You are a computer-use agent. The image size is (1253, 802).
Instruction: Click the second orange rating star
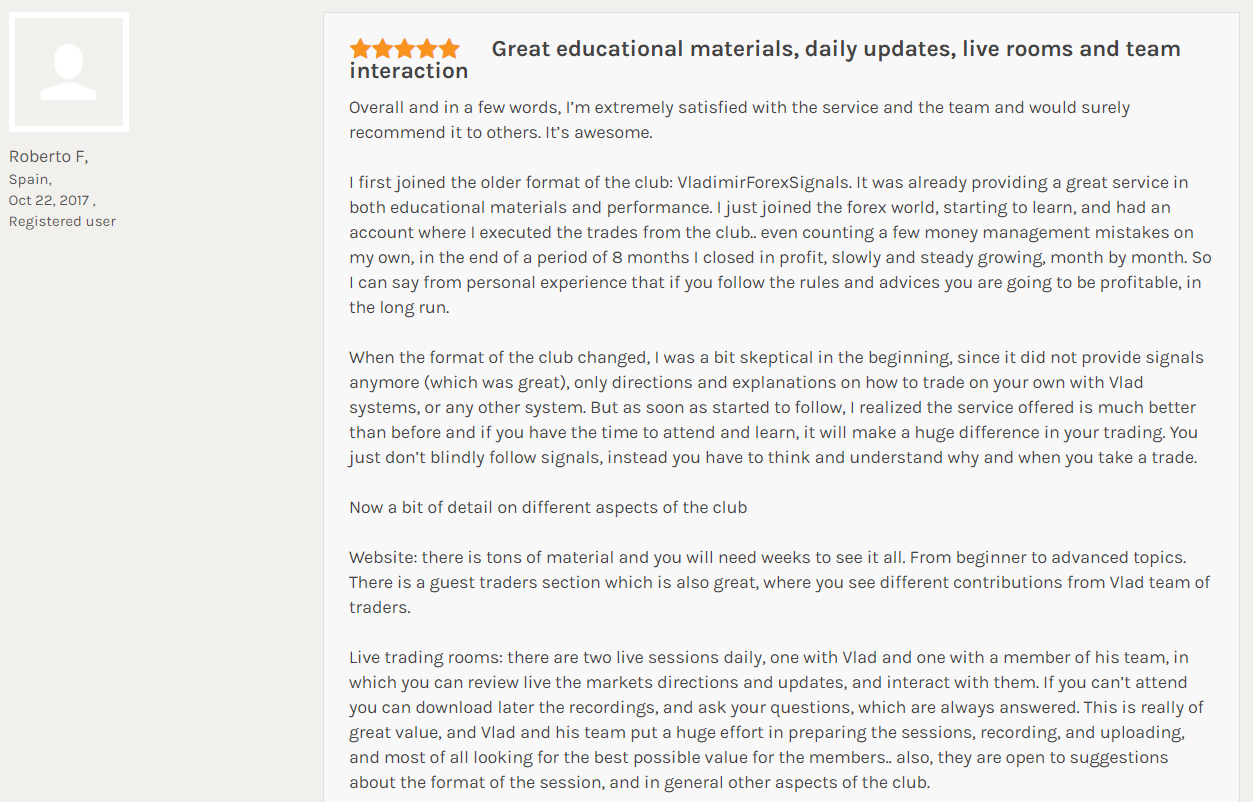point(382,49)
